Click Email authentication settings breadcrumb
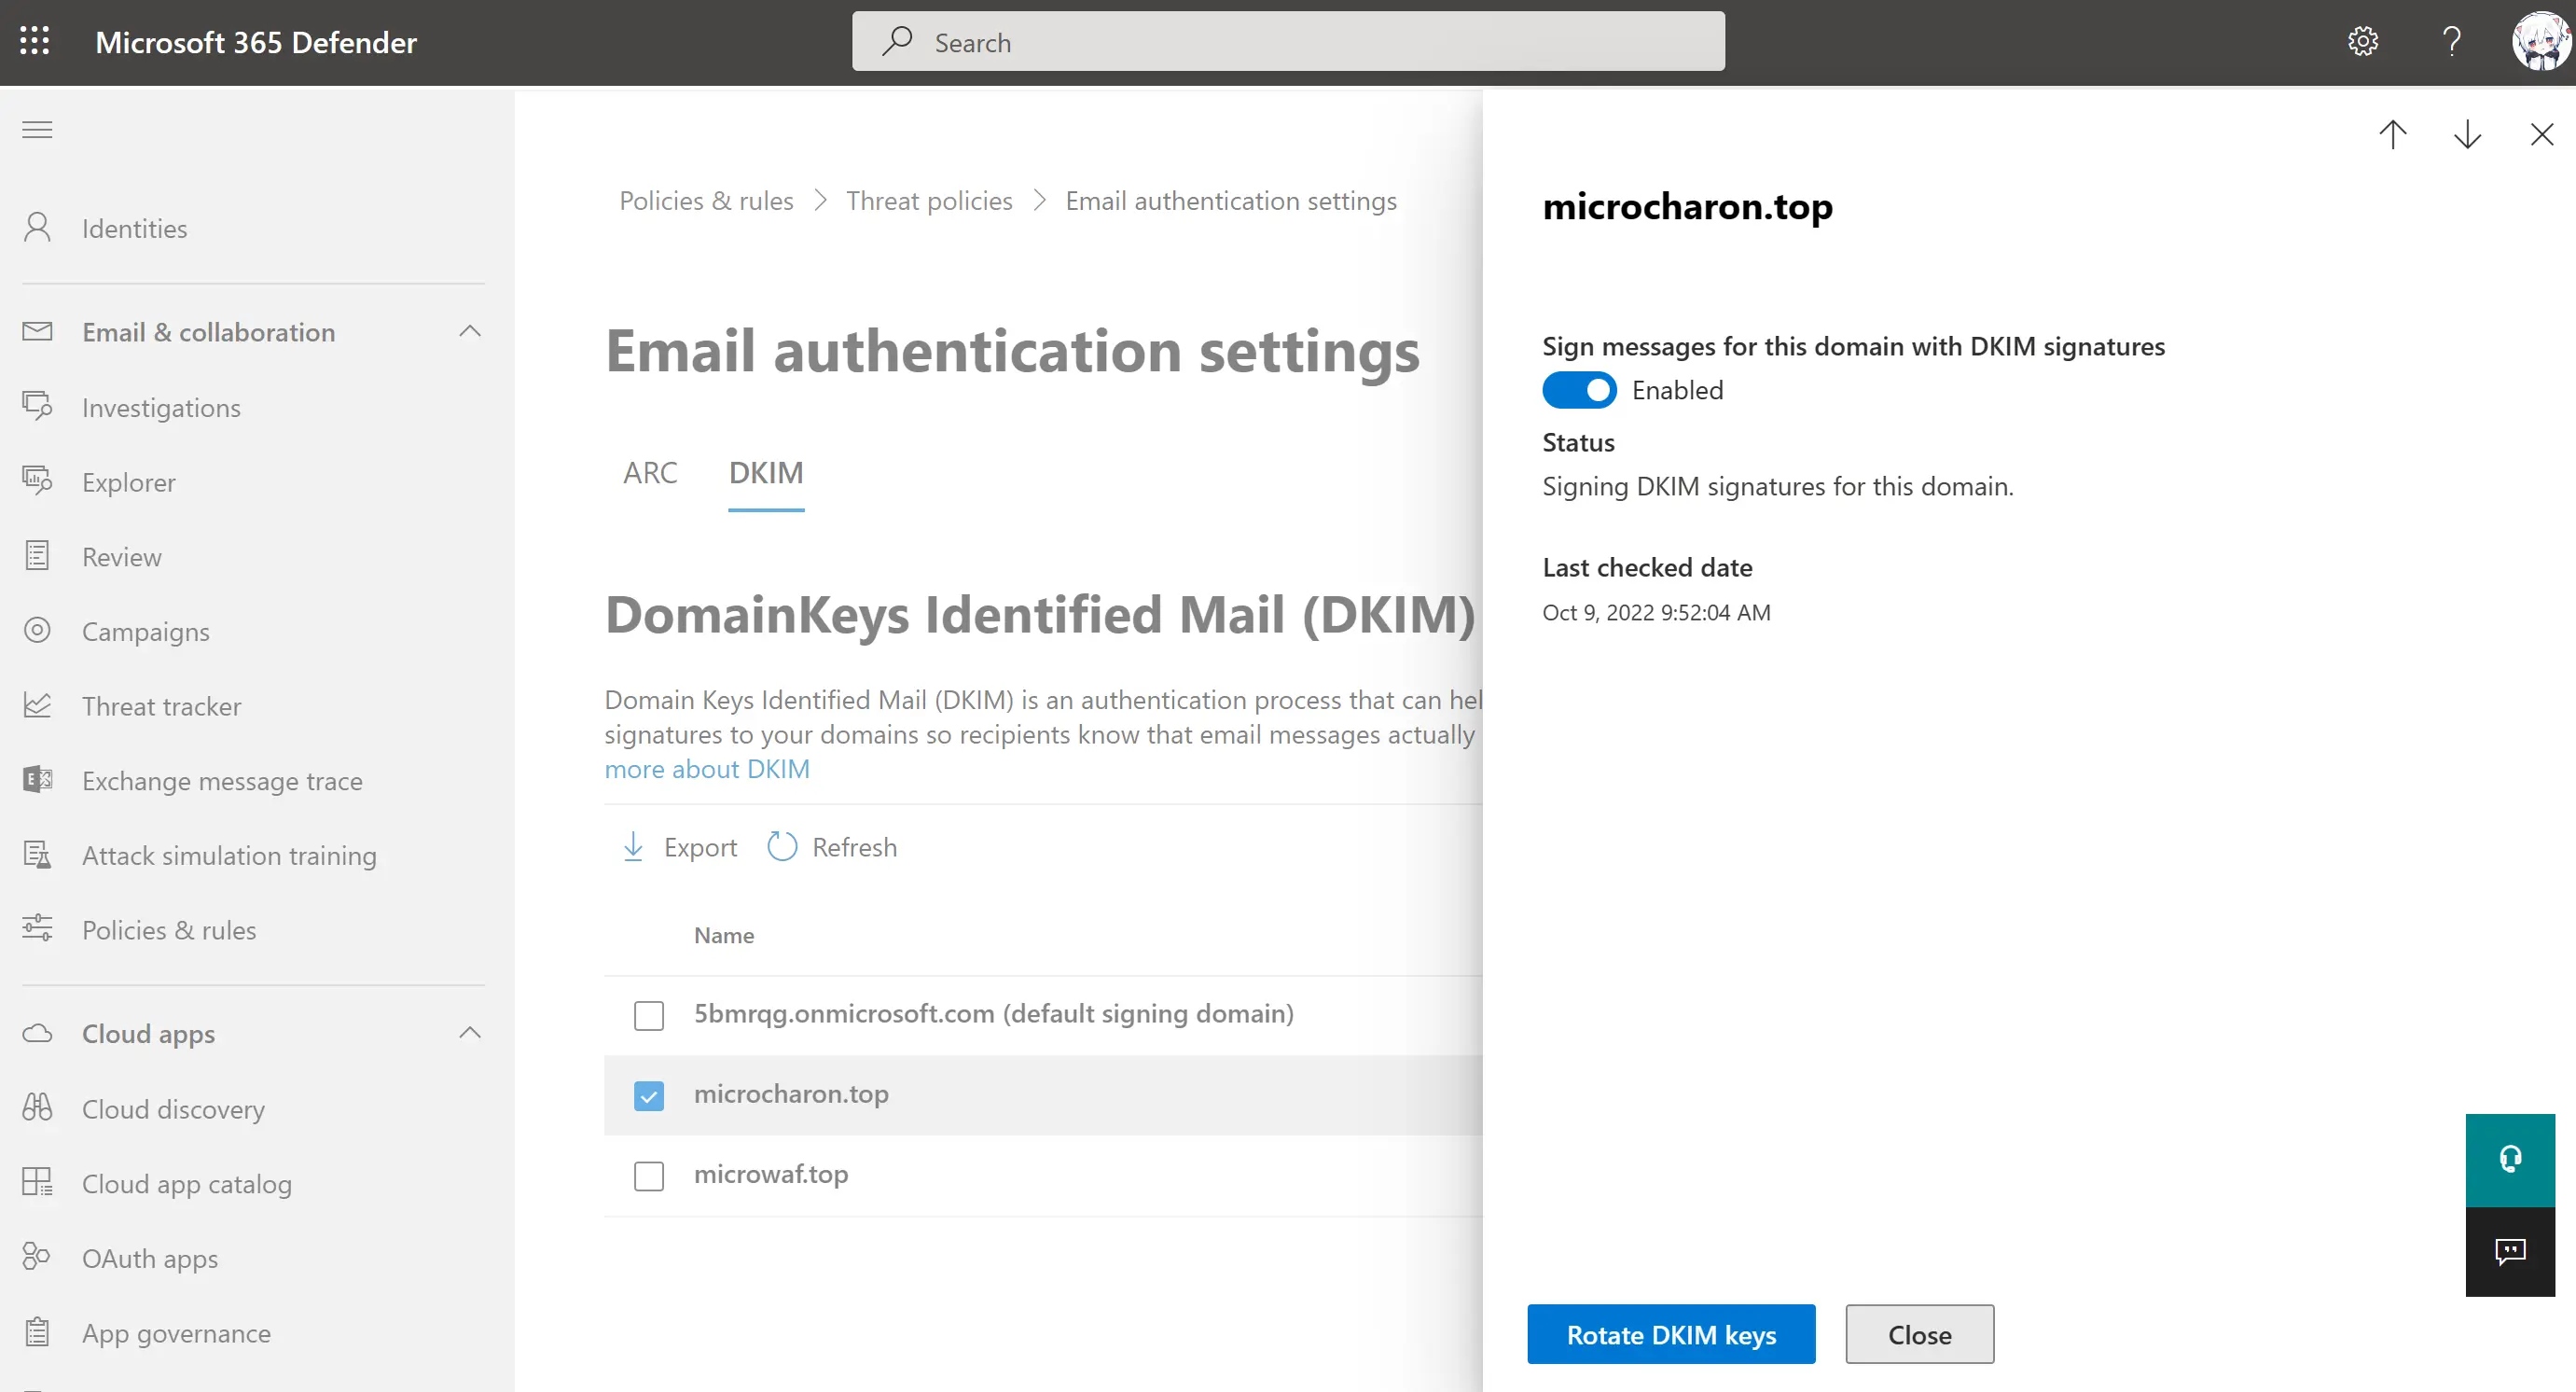This screenshot has width=2576, height=1392. coord(1231,201)
